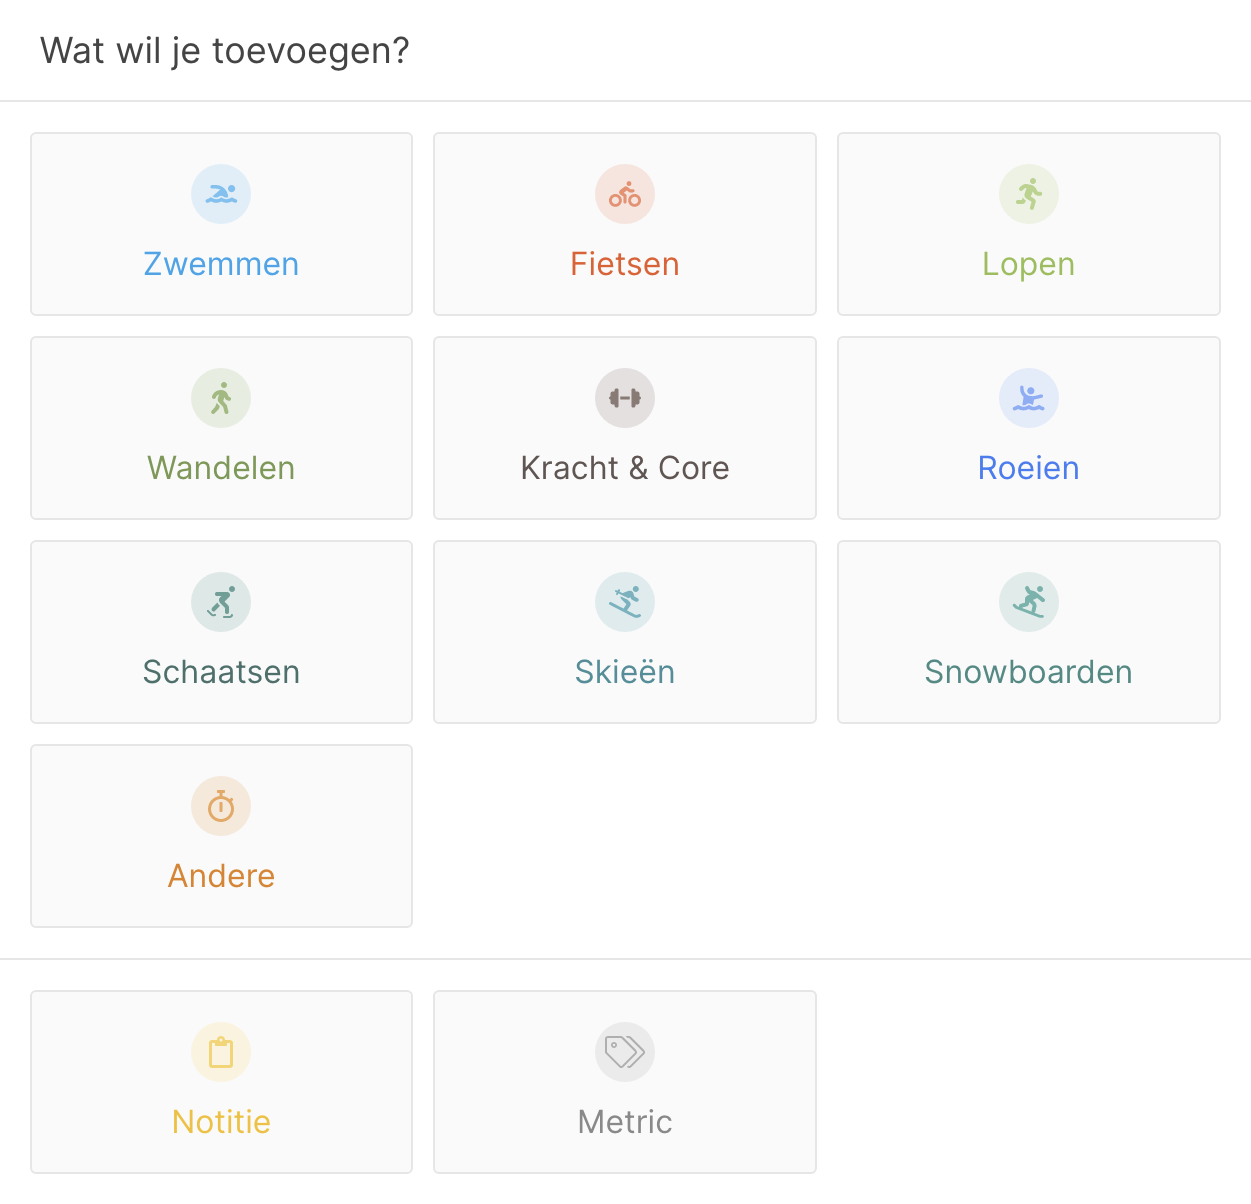1251x1204 pixels.
Task: Choose the runner icon for Lopen
Action: coord(1029,194)
